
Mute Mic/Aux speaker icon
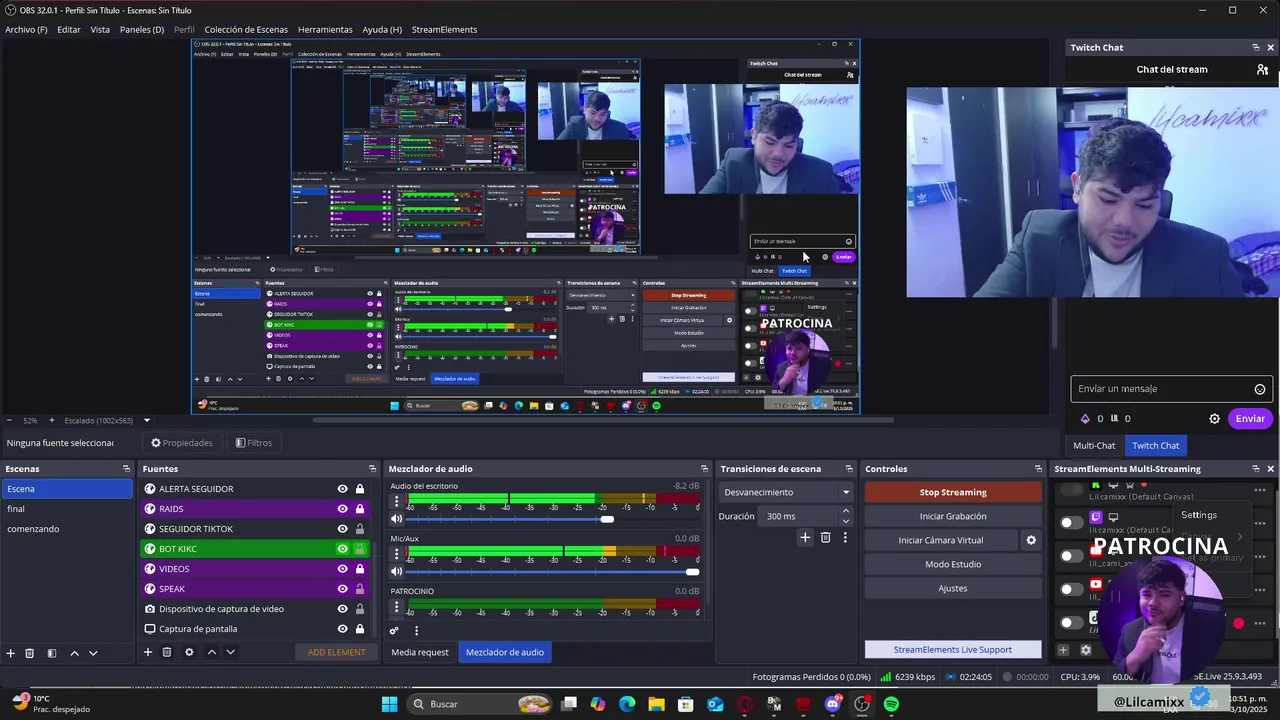[396, 571]
